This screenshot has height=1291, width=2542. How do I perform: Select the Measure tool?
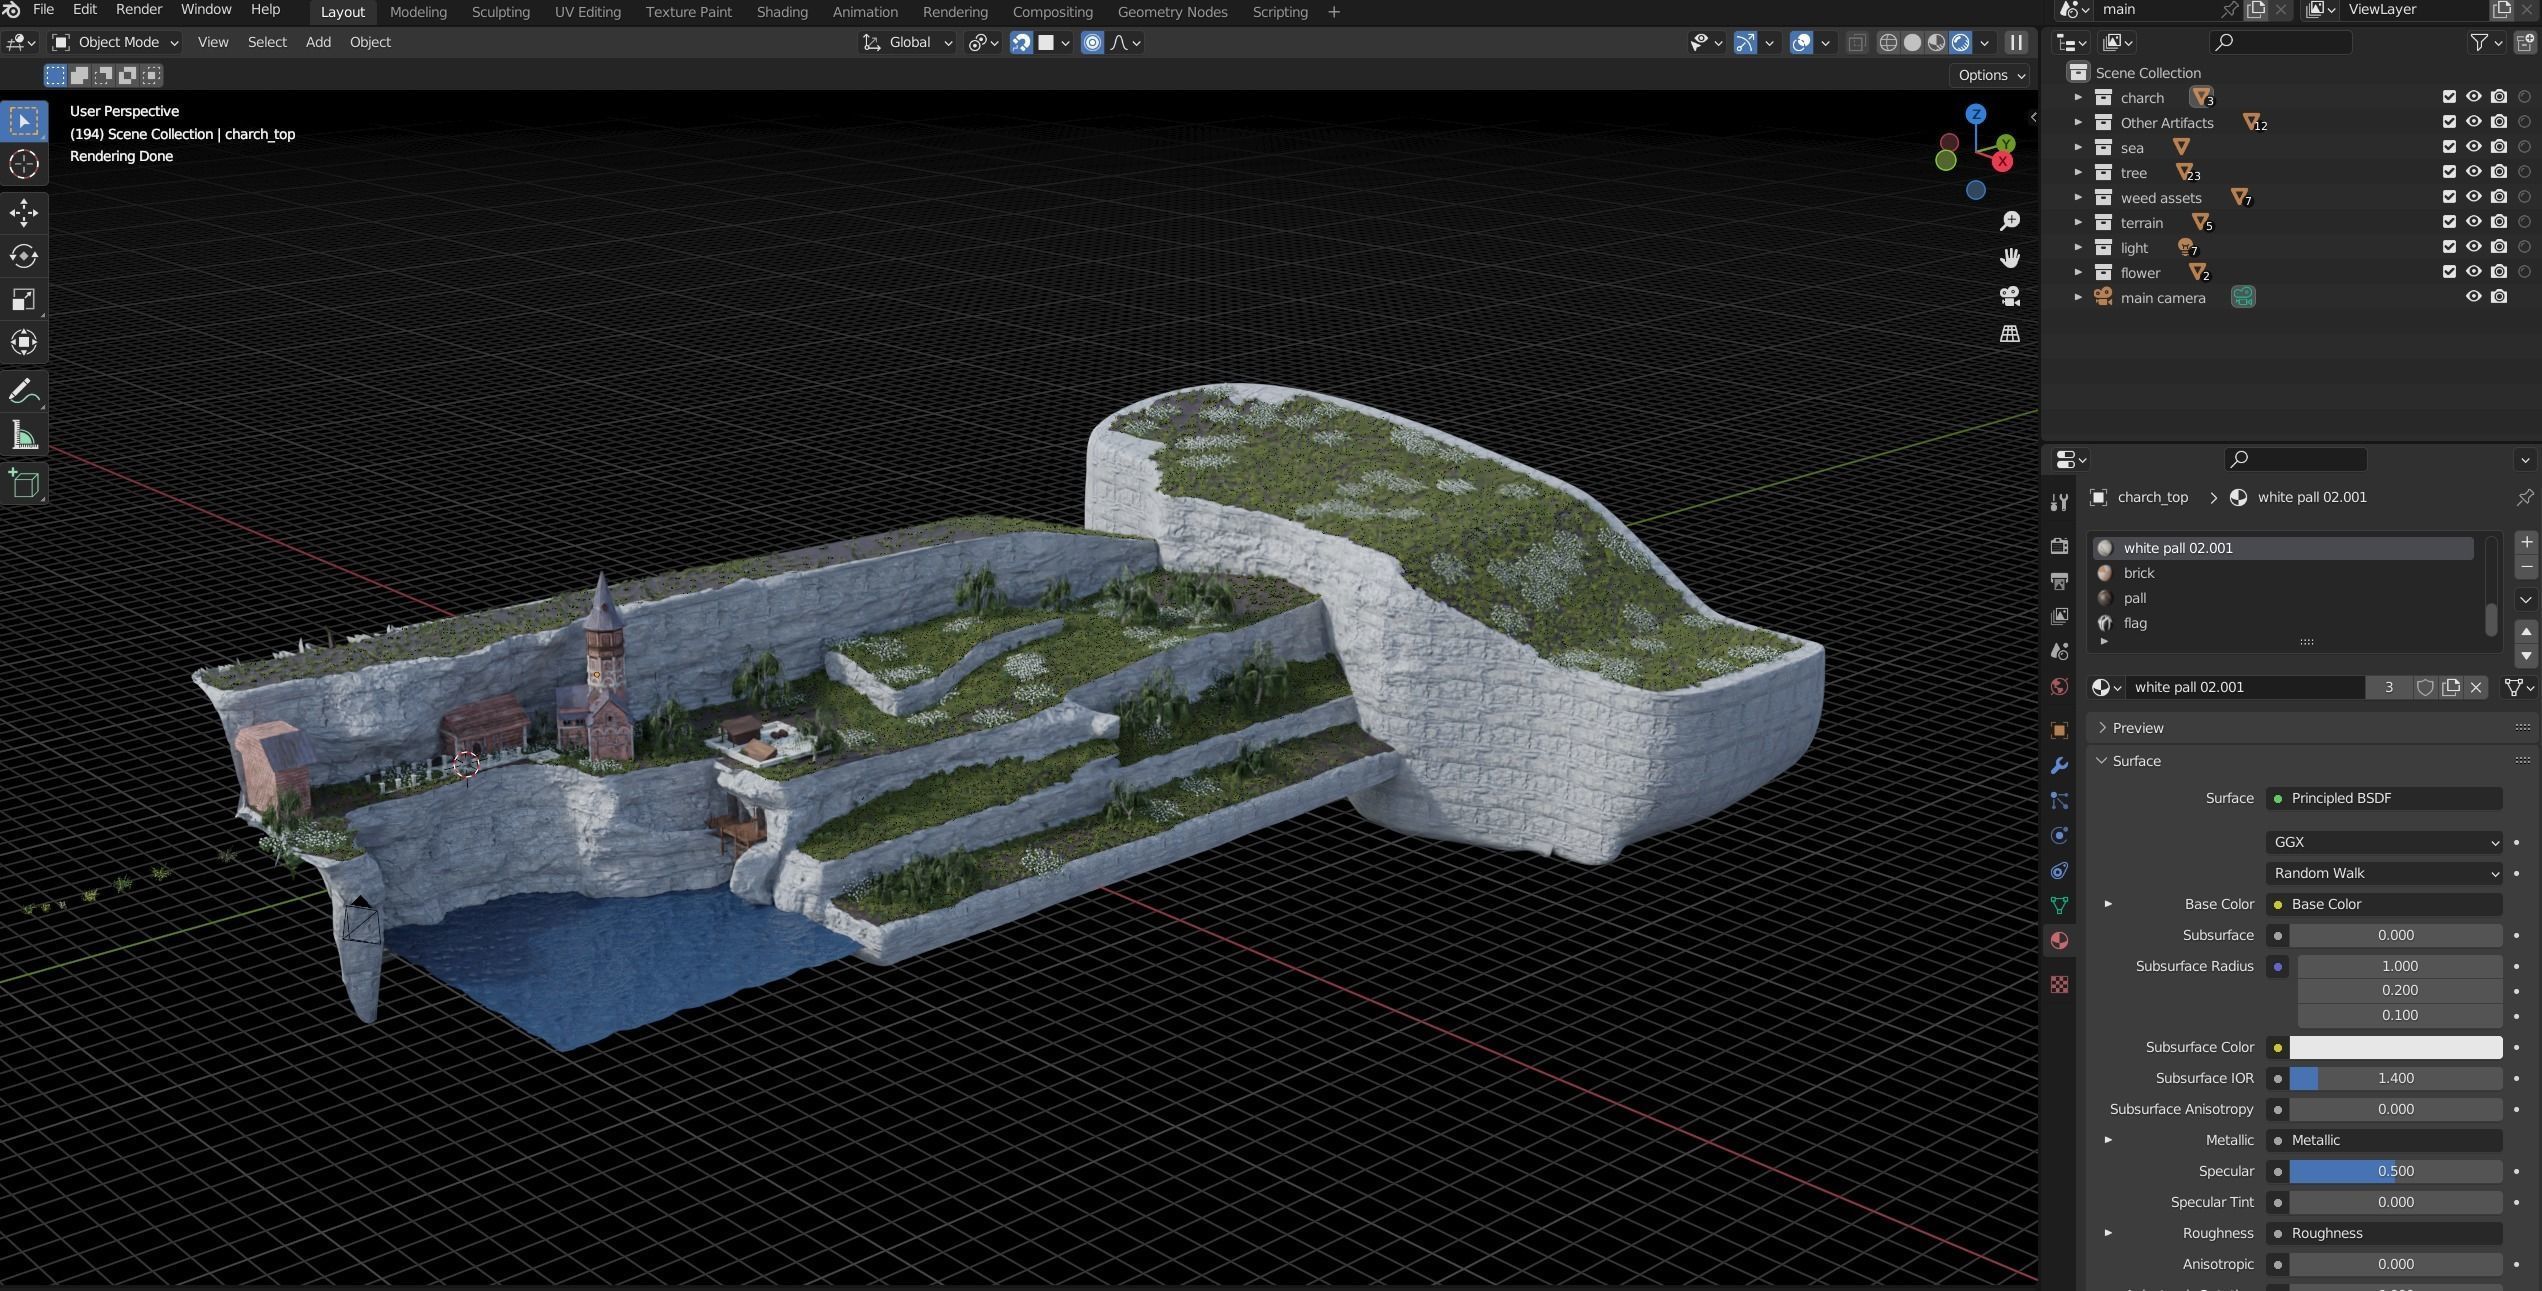click(x=24, y=435)
